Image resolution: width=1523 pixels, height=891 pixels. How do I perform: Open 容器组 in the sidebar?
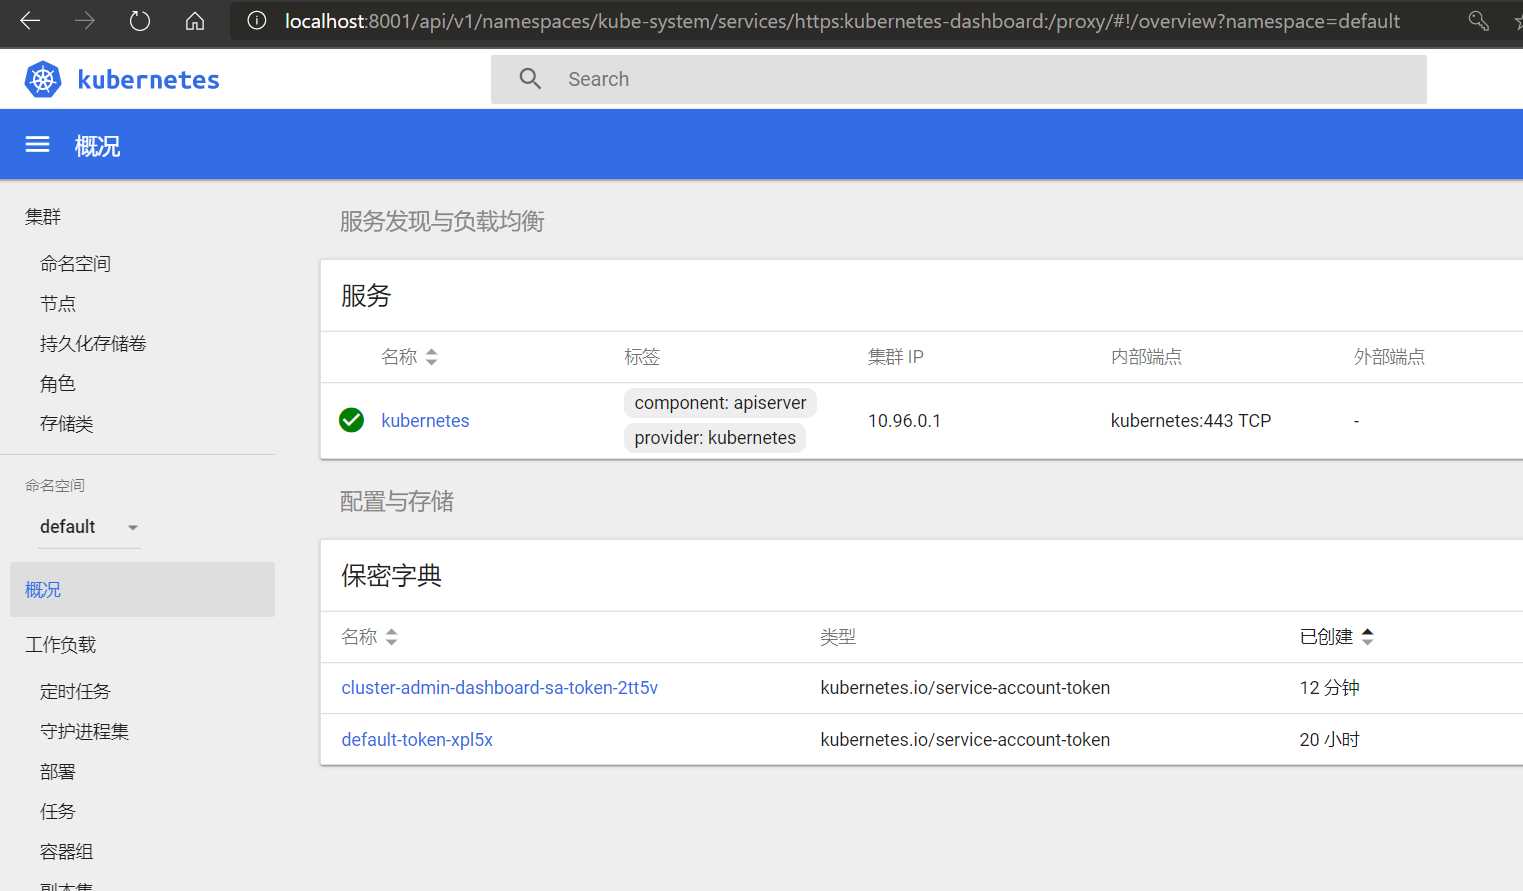point(66,852)
